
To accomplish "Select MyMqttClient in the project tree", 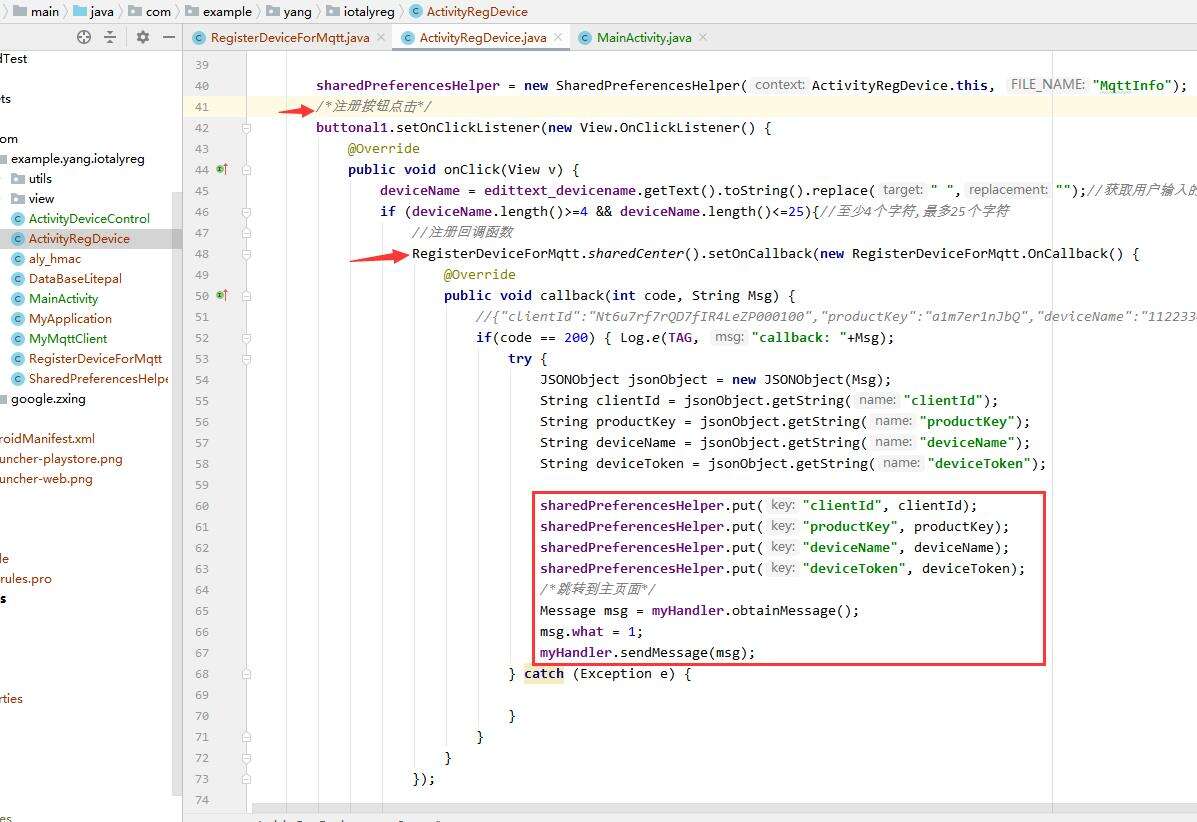I will coord(67,339).
